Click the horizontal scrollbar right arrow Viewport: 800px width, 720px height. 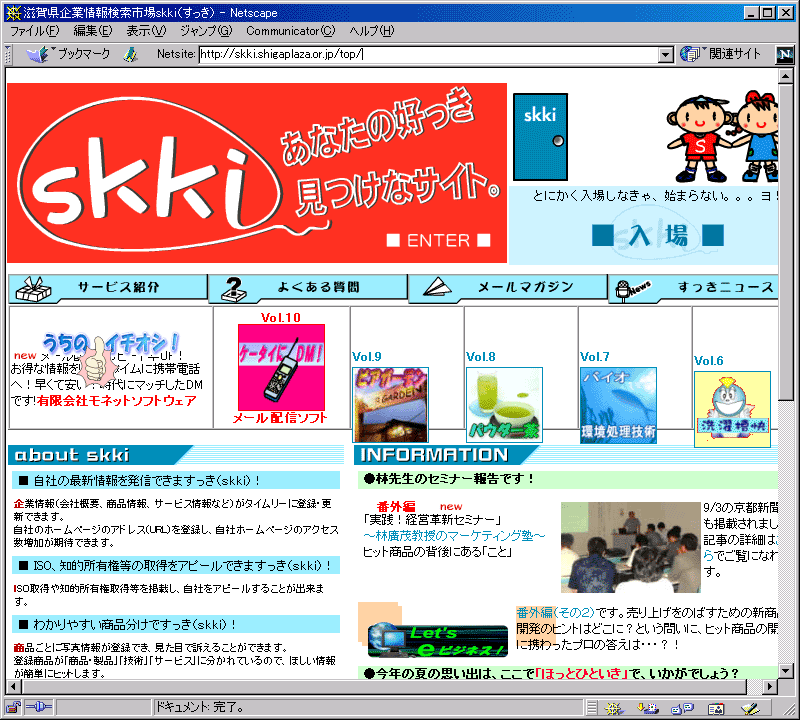[x=771, y=687]
